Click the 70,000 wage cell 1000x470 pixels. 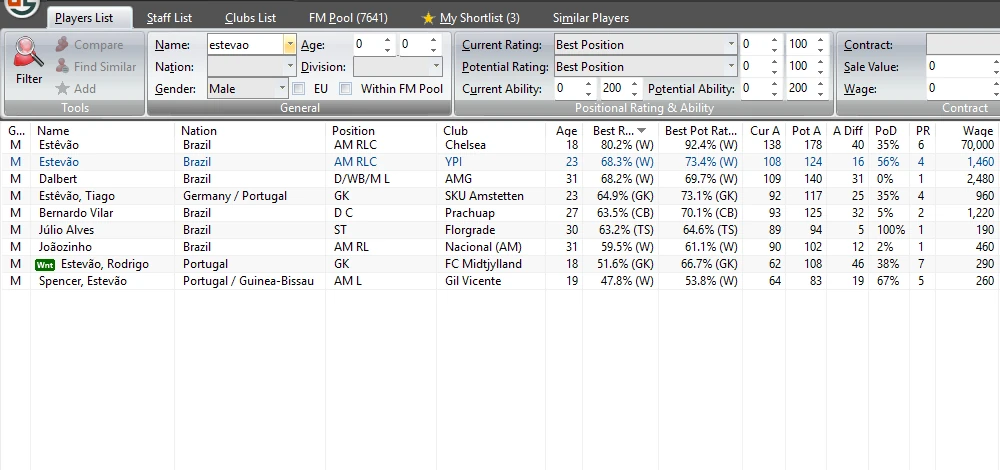point(978,145)
